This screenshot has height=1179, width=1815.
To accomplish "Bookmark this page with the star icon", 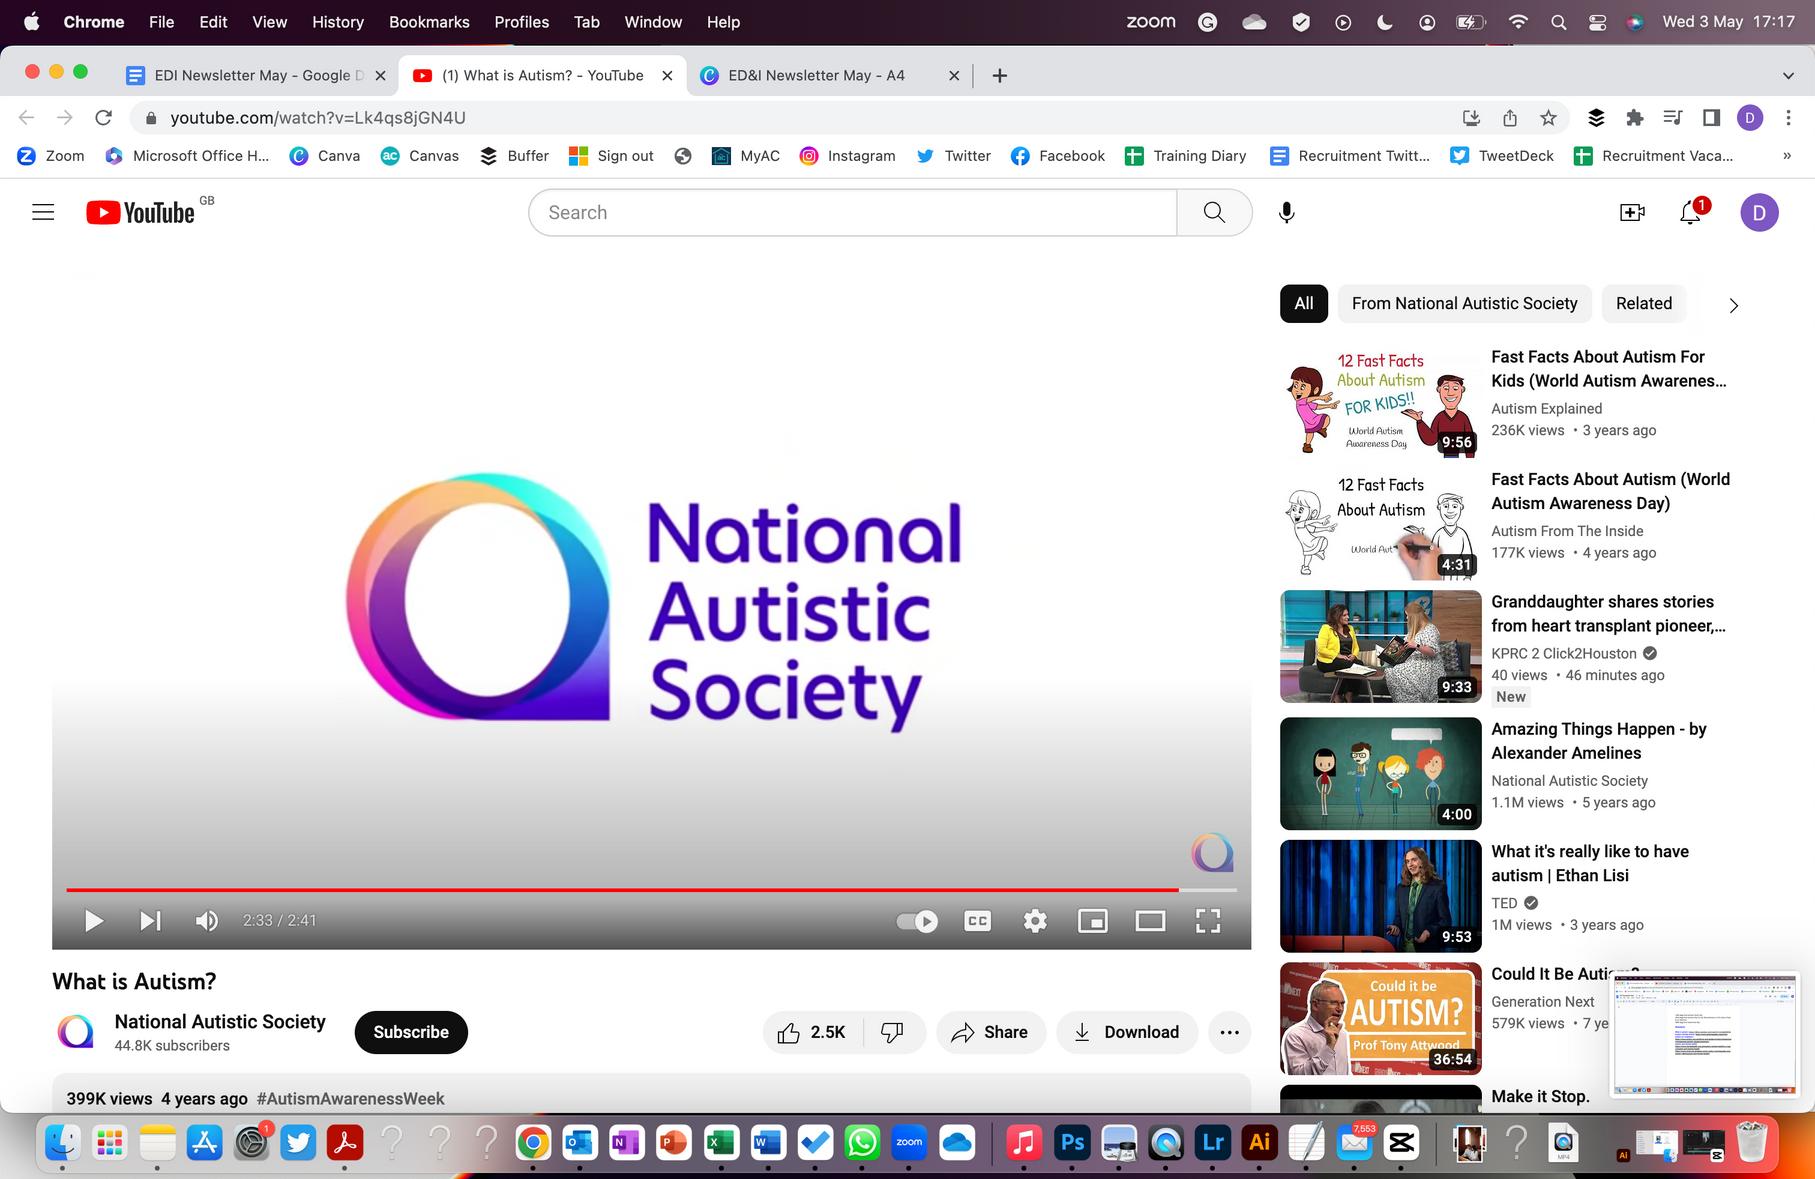I will (x=1548, y=118).
